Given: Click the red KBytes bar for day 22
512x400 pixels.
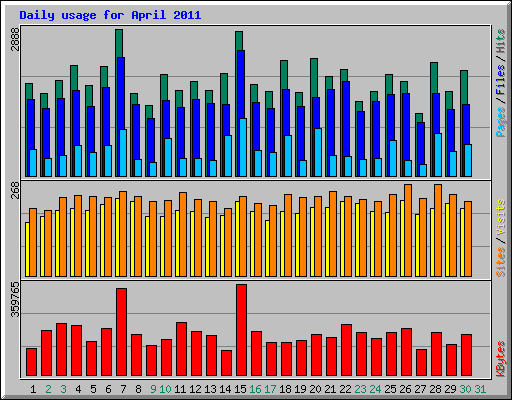Looking at the screenshot, I should click(x=347, y=350).
